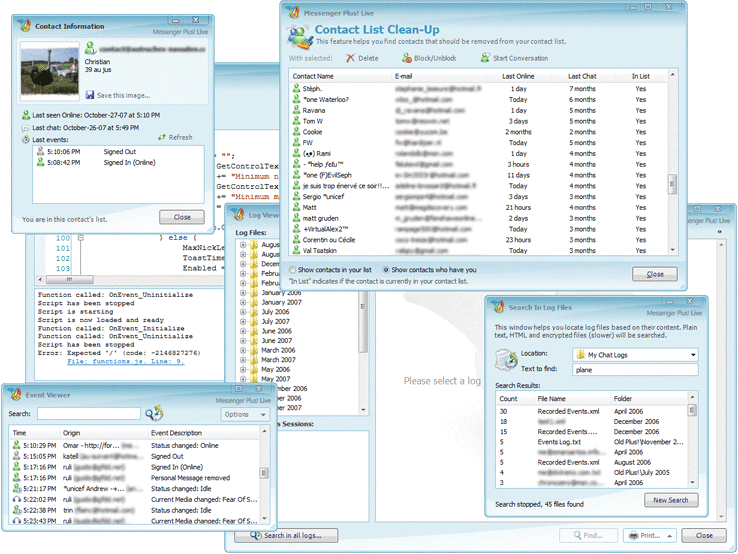
Task: Expand the January 2007 log folder
Action: pyautogui.click(x=243, y=302)
